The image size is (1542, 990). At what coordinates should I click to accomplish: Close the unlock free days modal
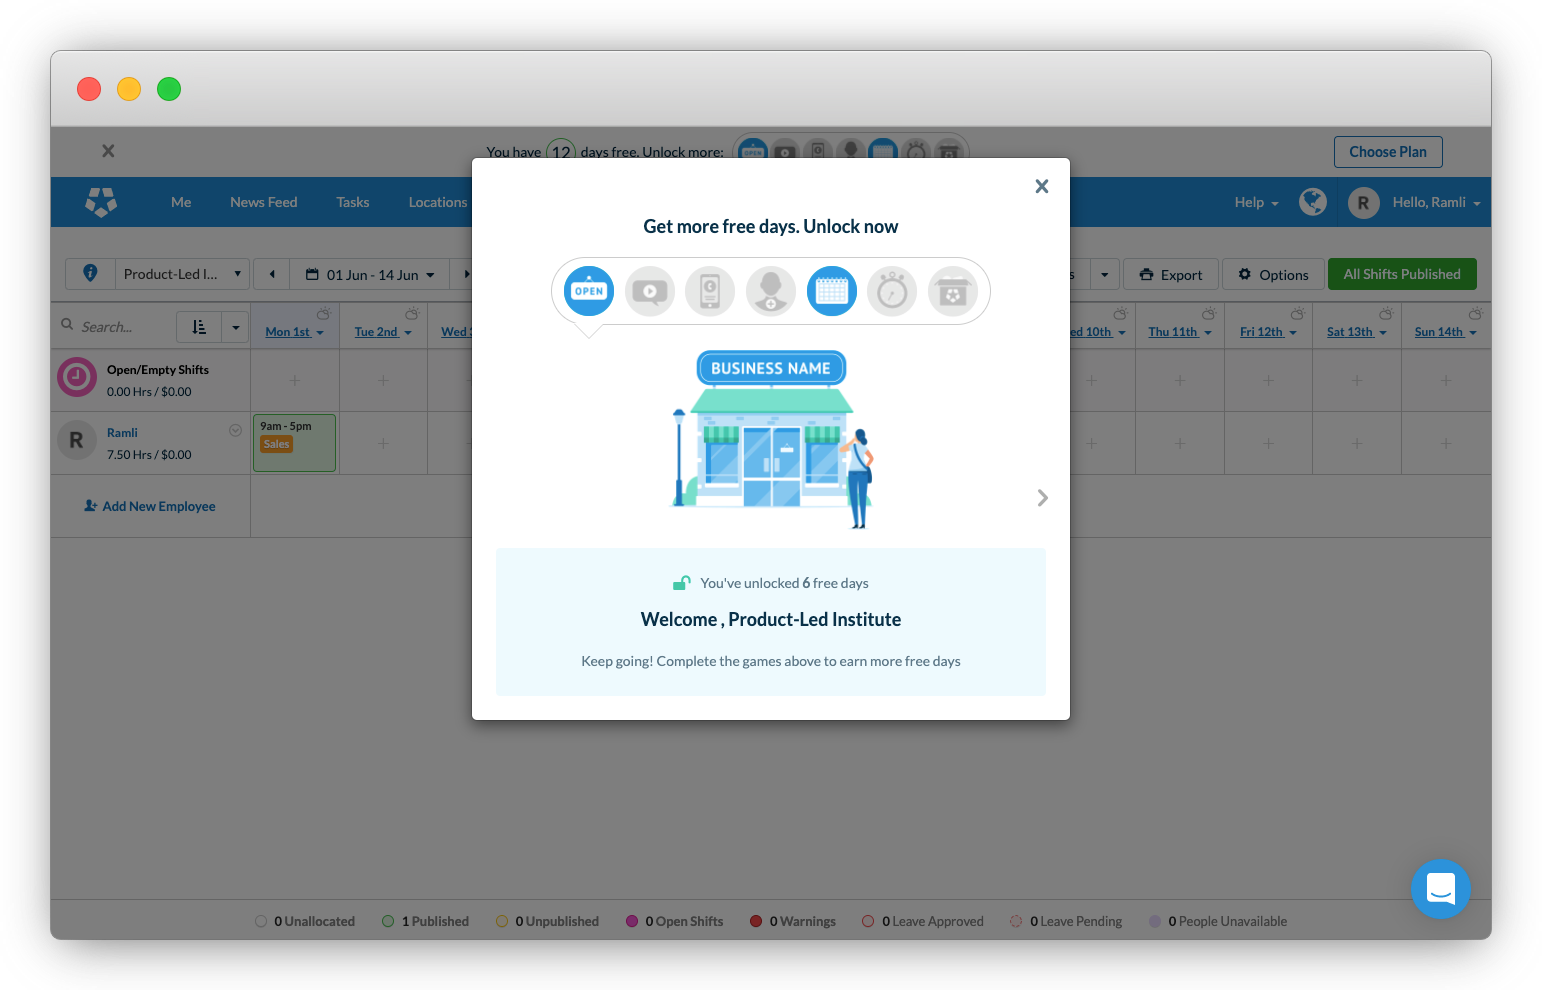coord(1041,186)
